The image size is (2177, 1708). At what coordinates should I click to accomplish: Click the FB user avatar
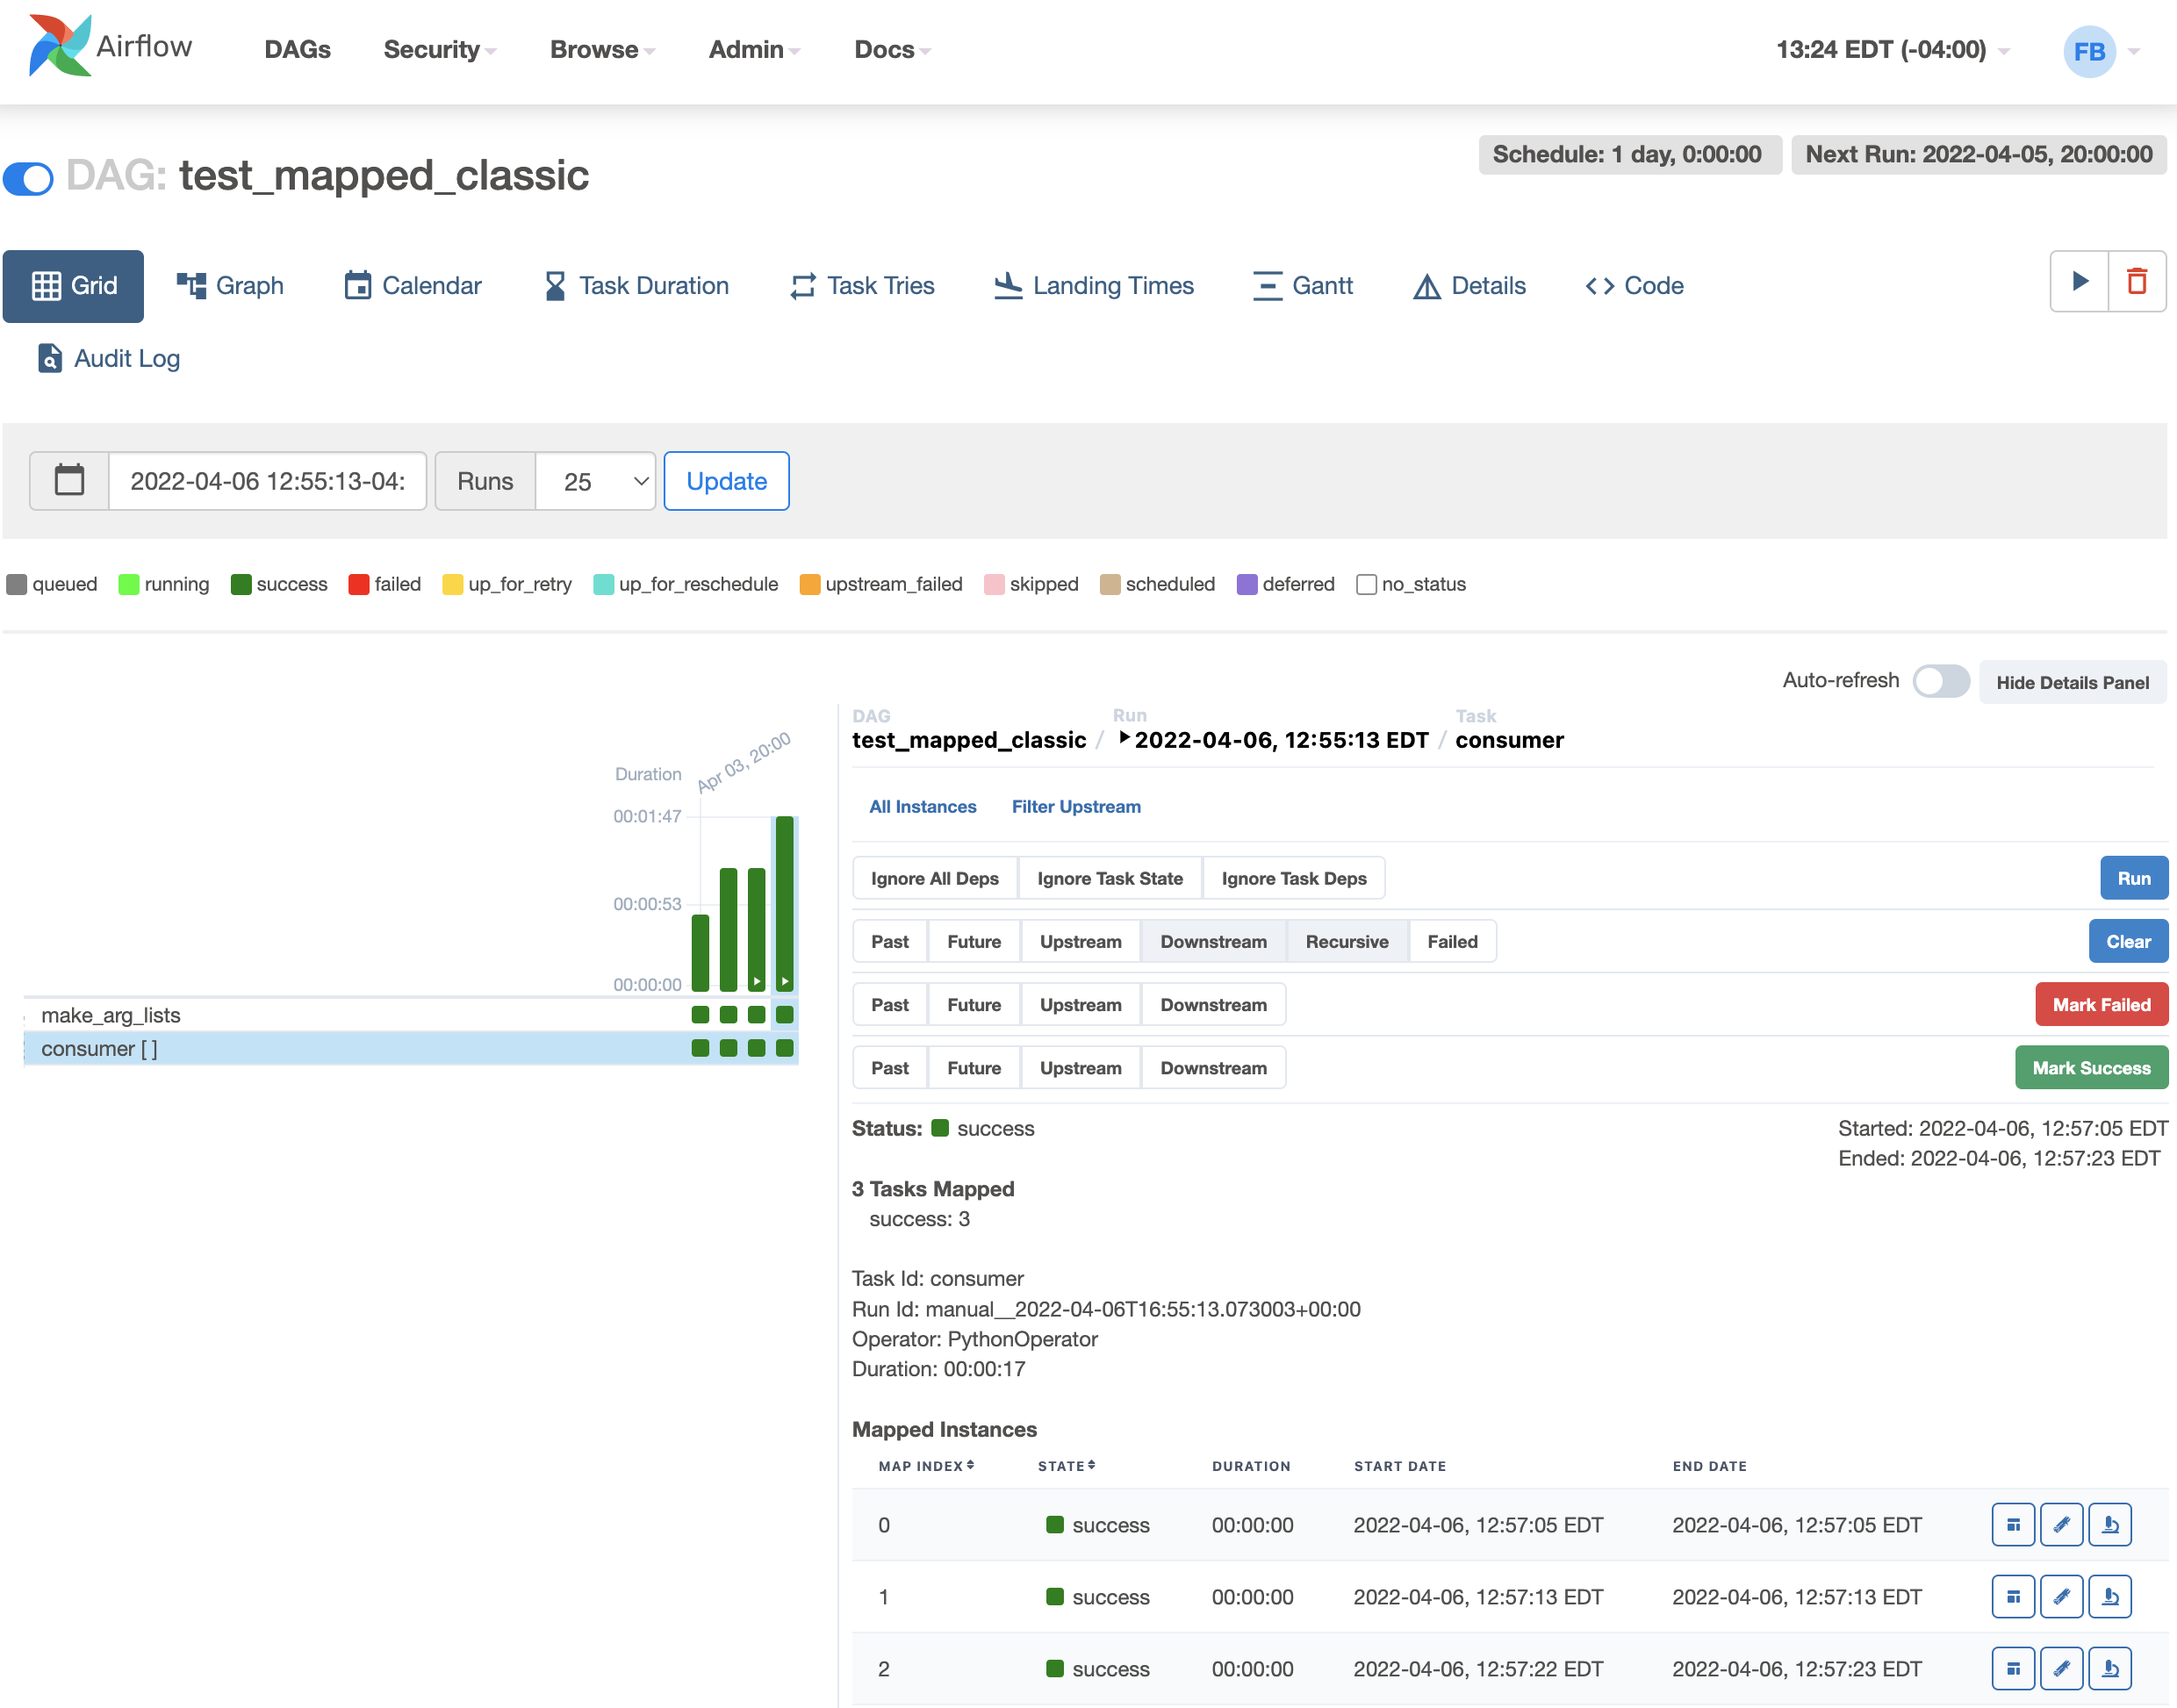click(2088, 51)
